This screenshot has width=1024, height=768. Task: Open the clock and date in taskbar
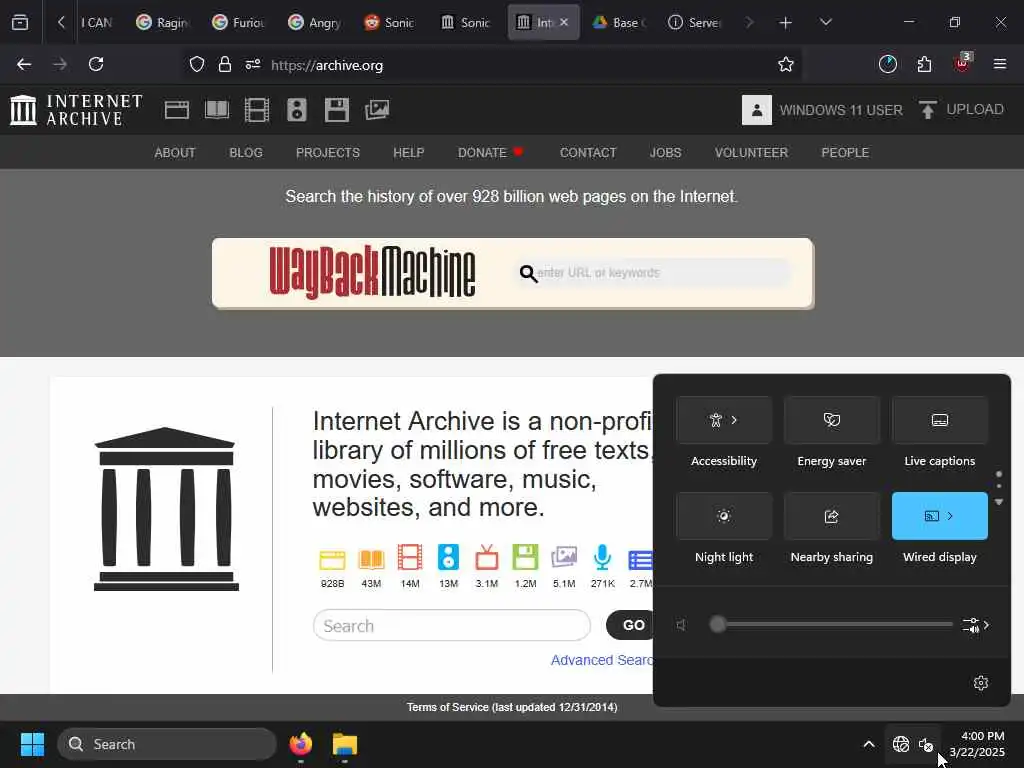pyautogui.click(x=978, y=744)
